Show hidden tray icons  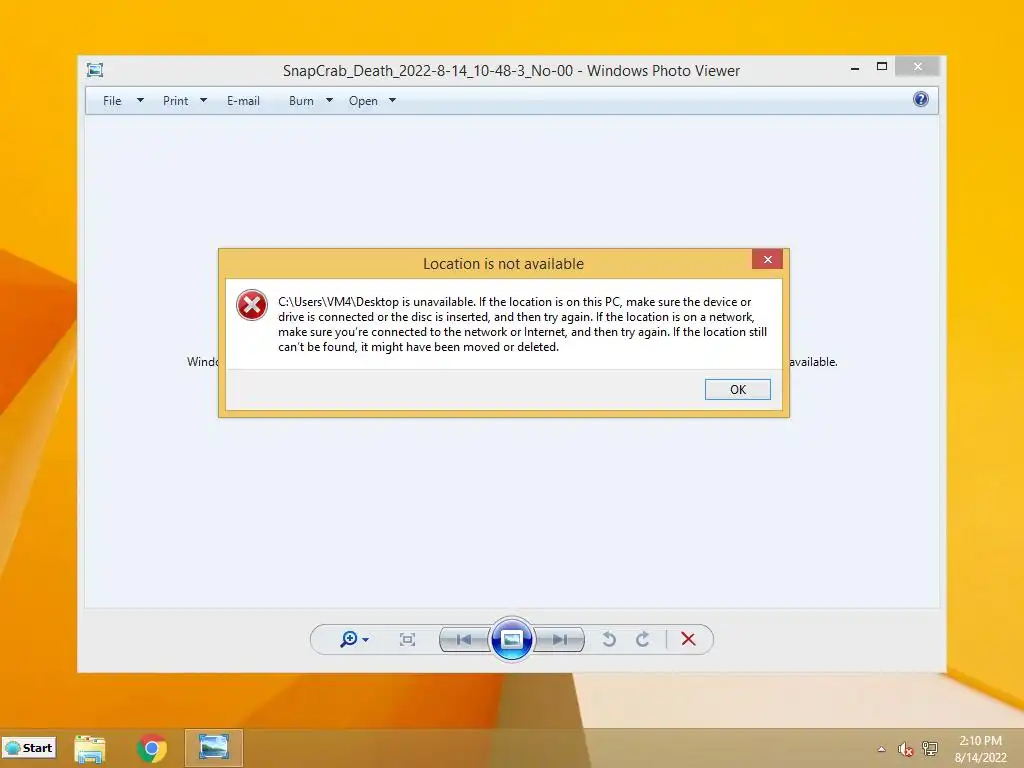point(882,749)
